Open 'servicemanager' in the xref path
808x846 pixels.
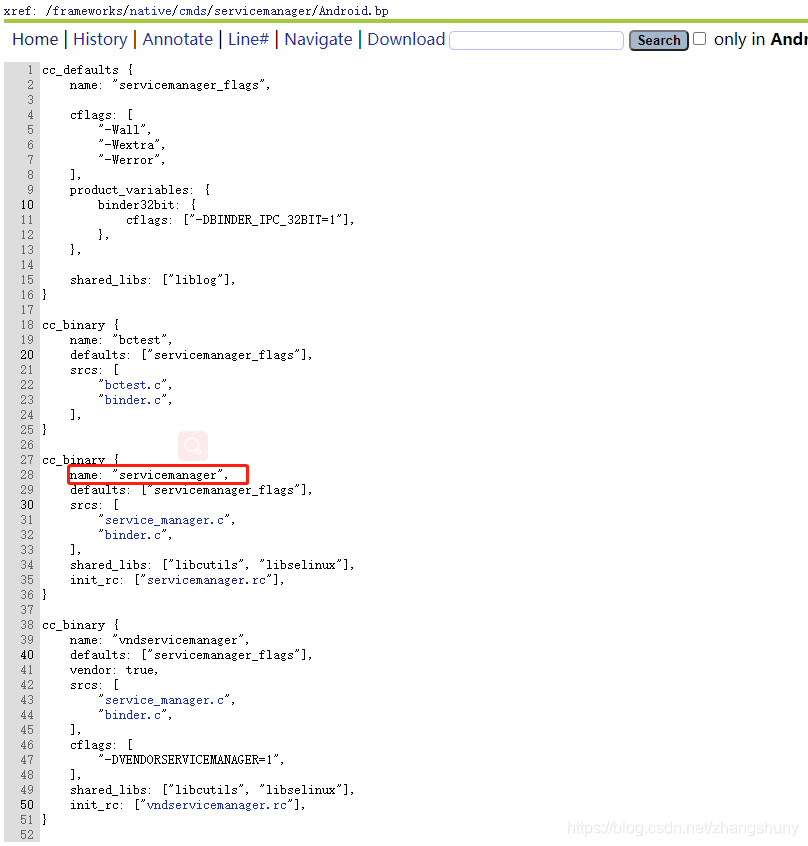(x=263, y=11)
